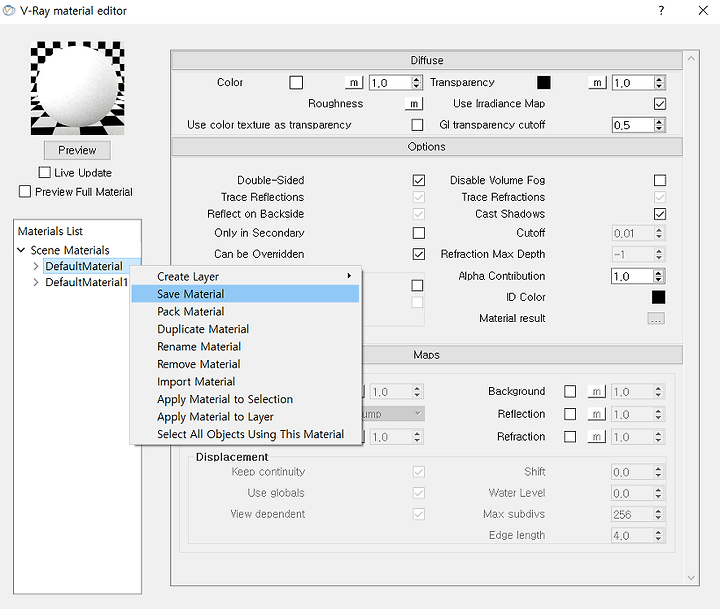Screen dimensions: 720x609
Task: Enable the Reflection map checkbox
Action: (570, 414)
